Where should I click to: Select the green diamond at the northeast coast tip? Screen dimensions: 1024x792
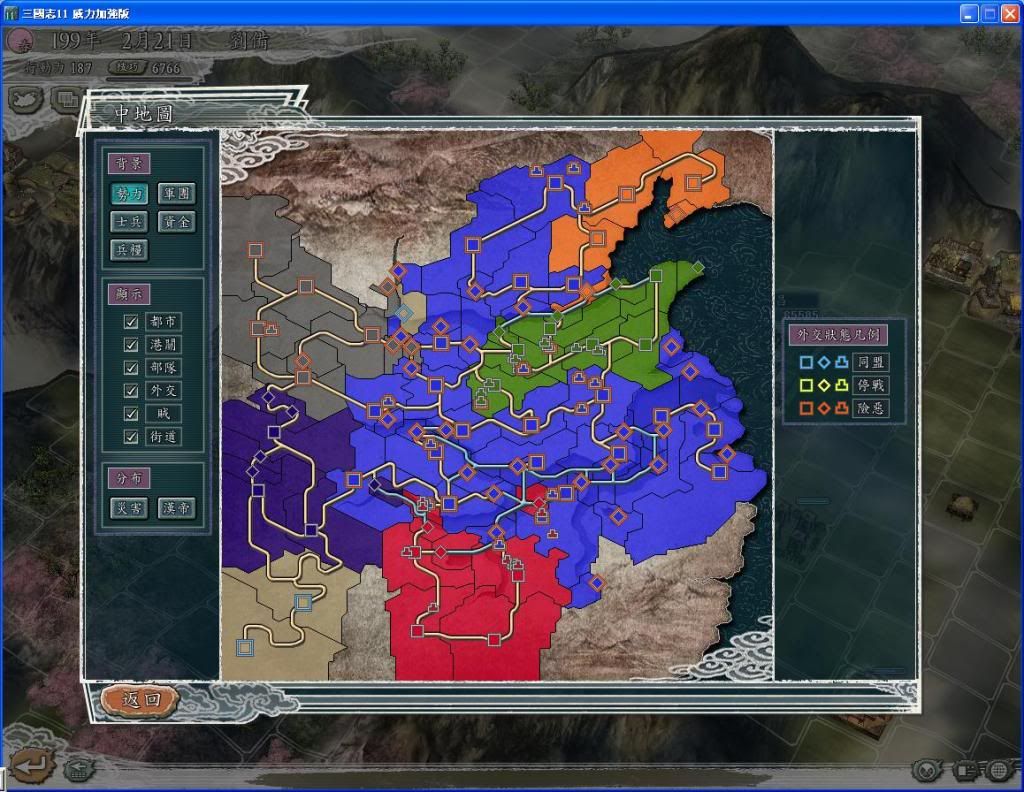[698, 267]
